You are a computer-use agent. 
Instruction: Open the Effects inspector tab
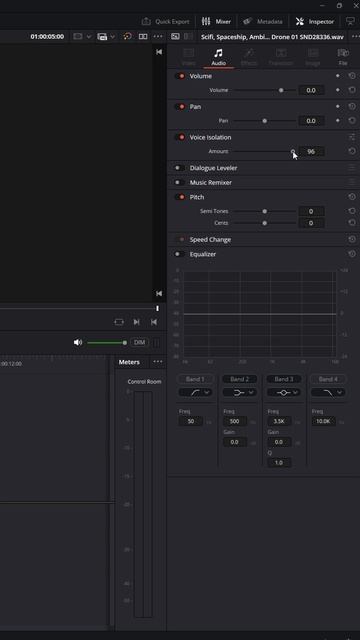click(x=249, y=57)
